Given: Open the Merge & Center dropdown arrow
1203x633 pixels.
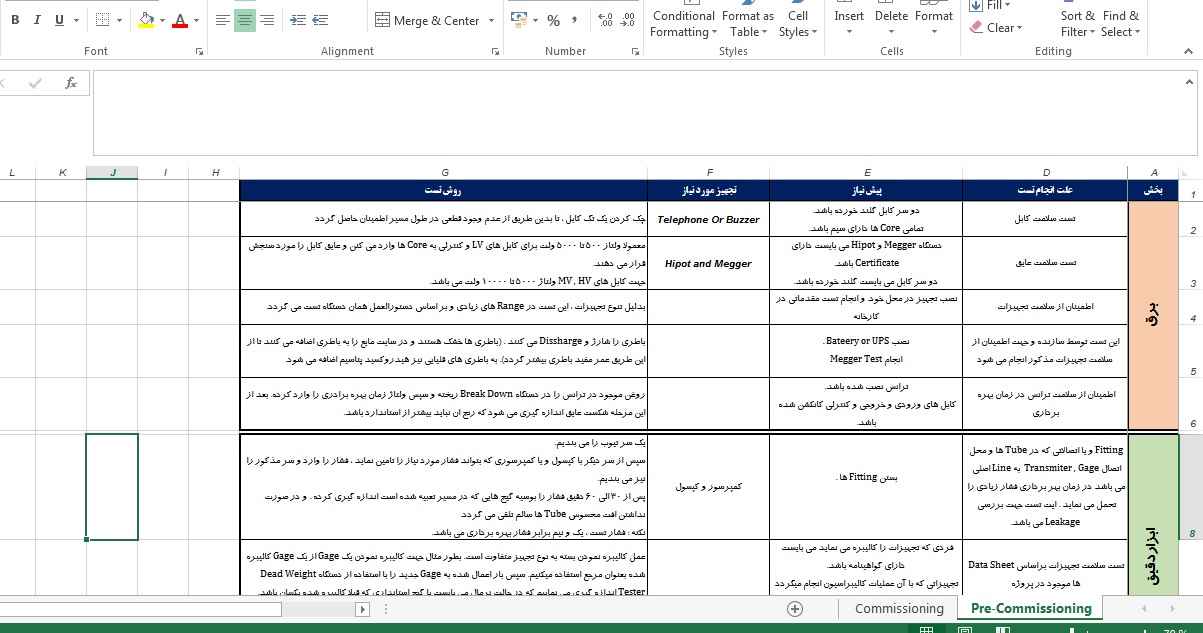Looking at the screenshot, I should tap(491, 20).
